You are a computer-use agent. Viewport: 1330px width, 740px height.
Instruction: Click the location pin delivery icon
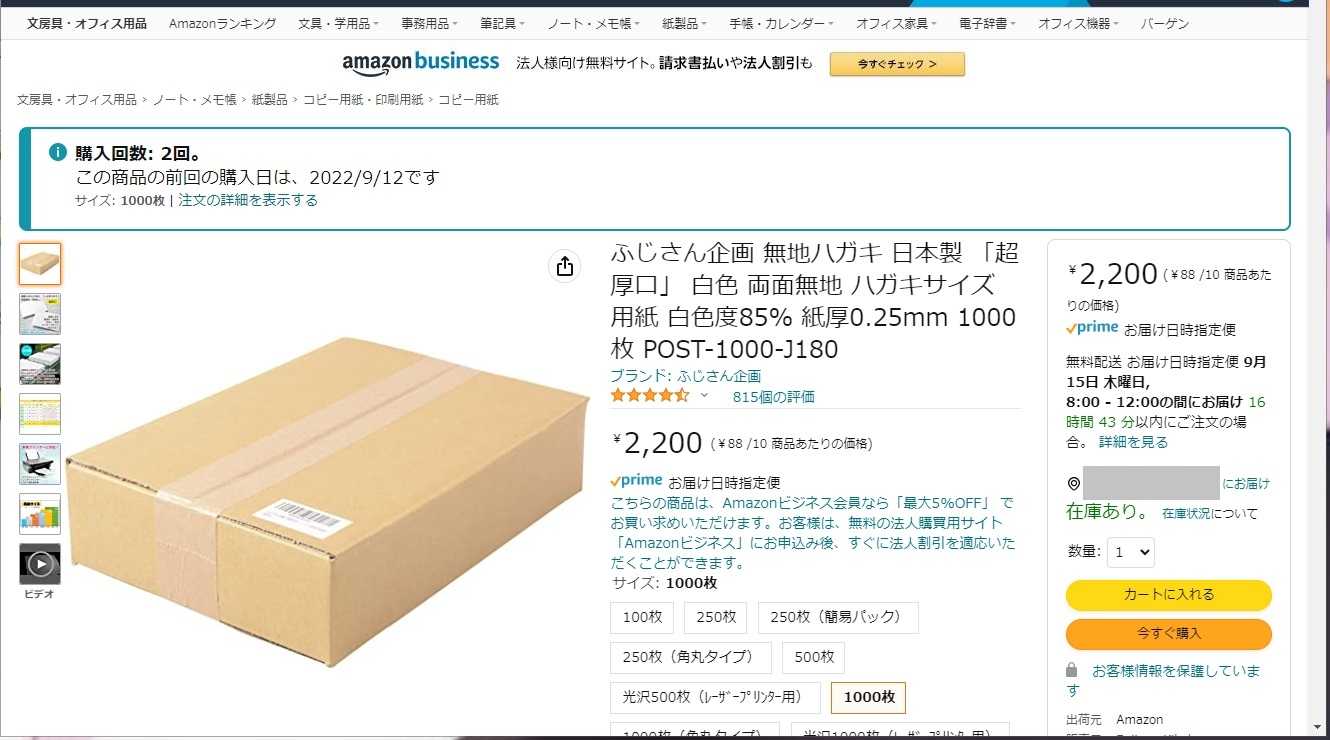pyautogui.click(x=1073, y=484)
